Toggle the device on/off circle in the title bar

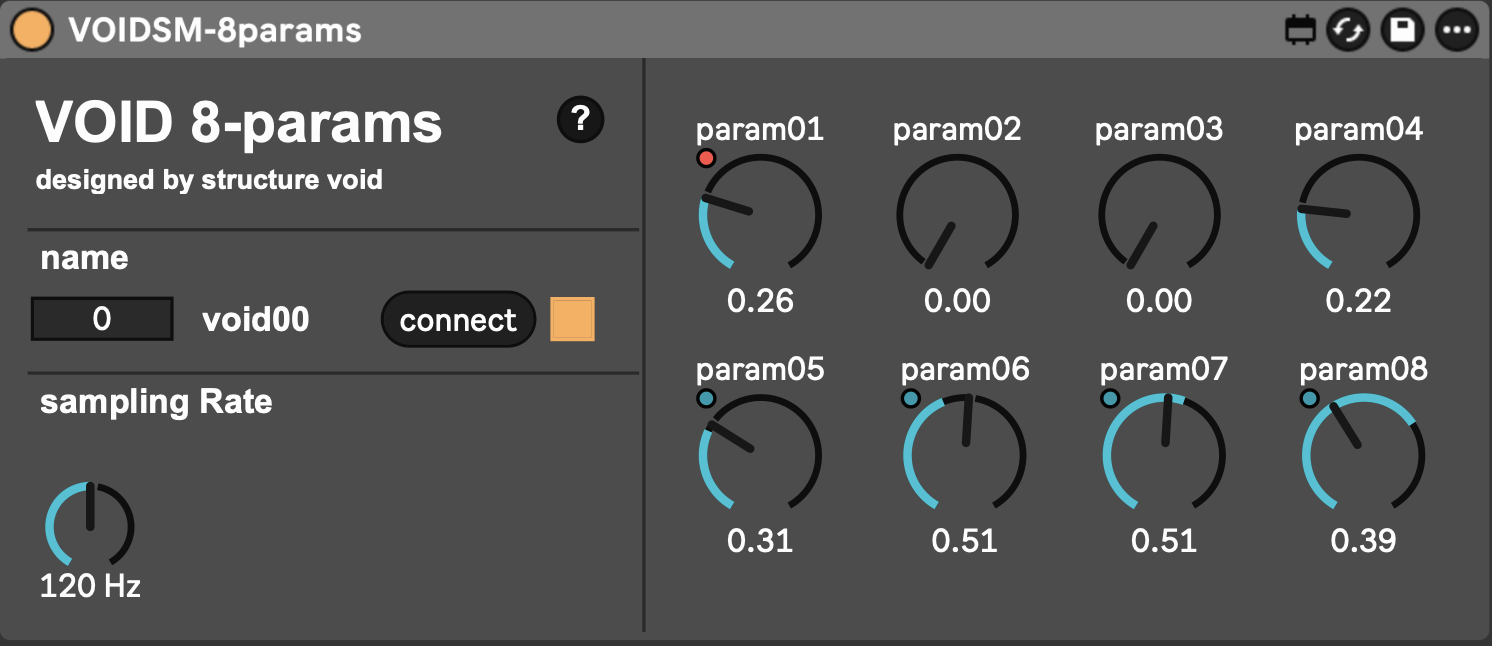(32, 30)
